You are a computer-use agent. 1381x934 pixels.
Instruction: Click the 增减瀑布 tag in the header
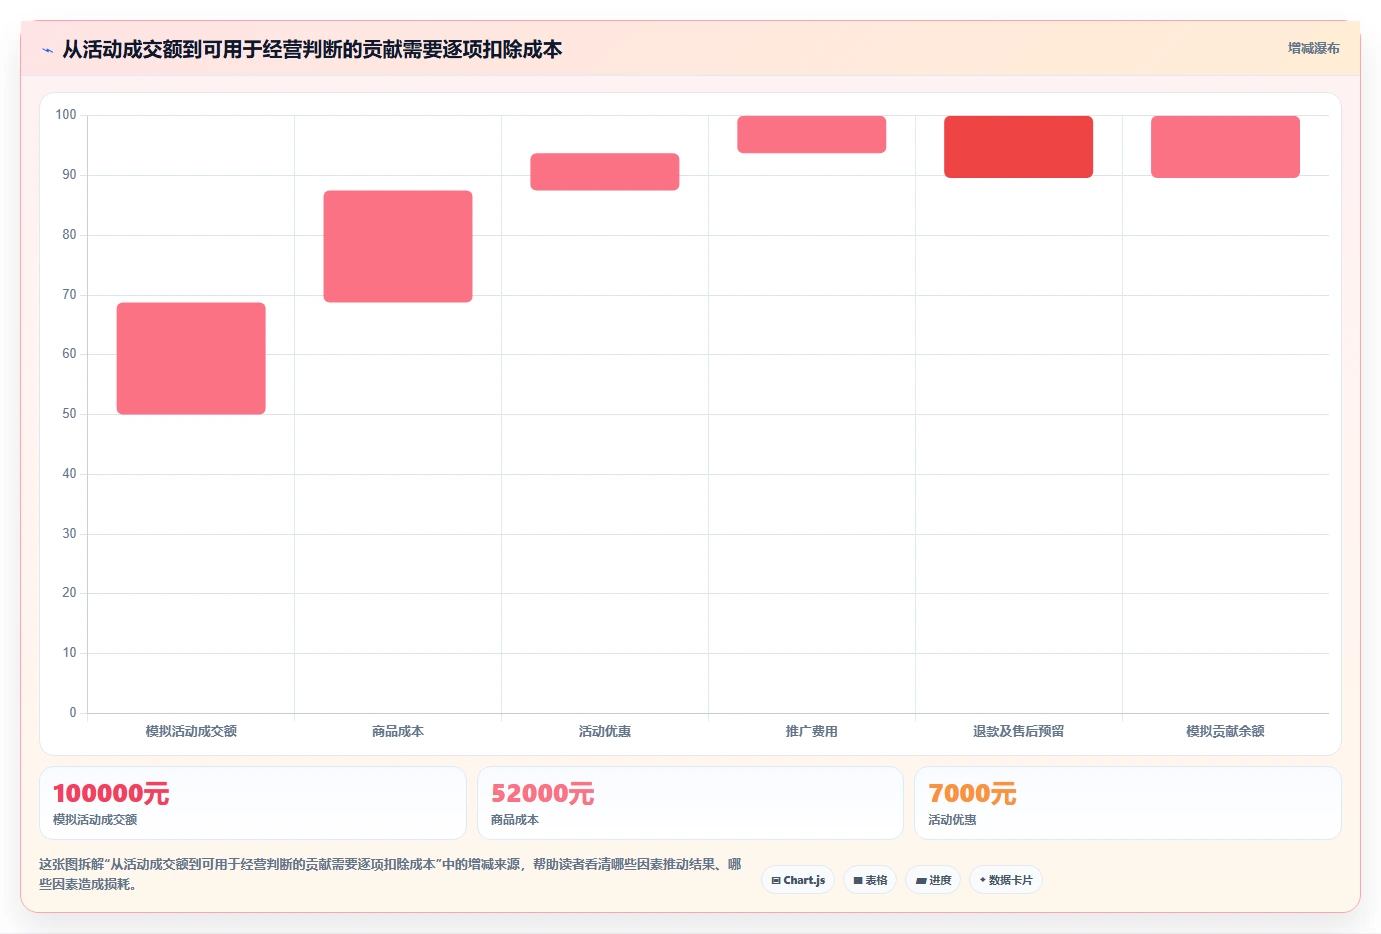point(1313,48)
